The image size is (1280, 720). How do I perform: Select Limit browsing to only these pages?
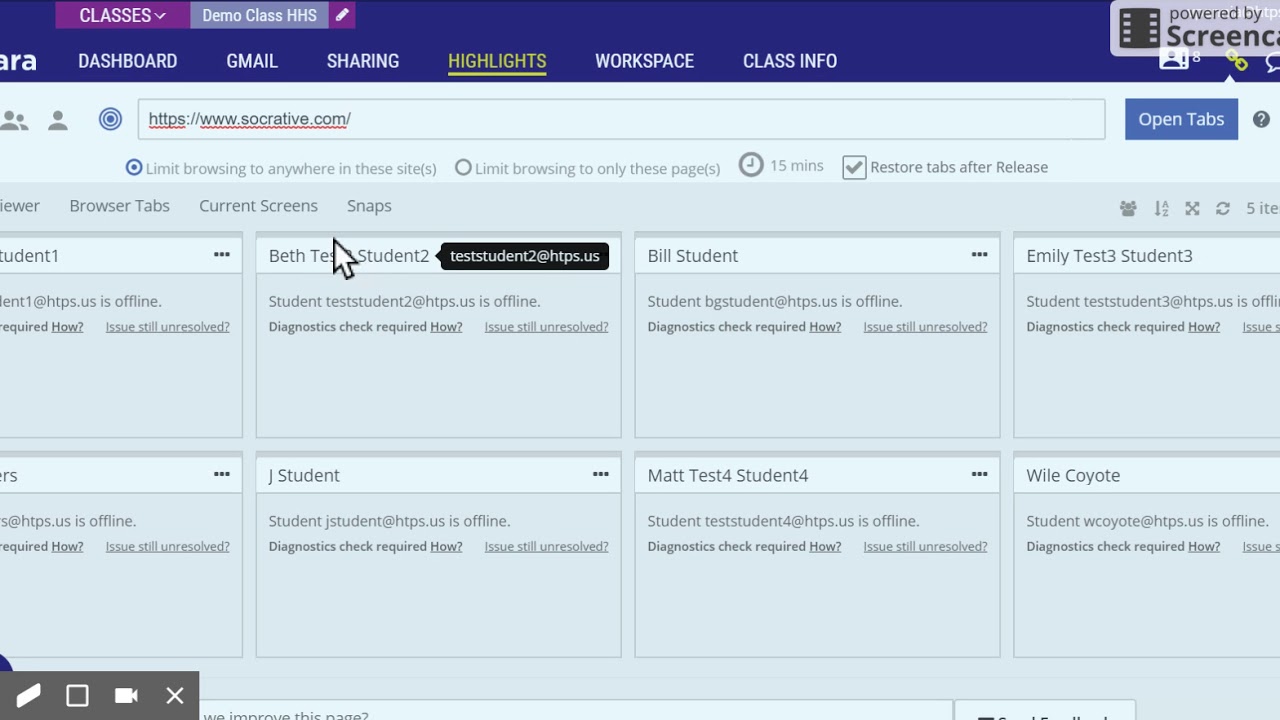463,167
